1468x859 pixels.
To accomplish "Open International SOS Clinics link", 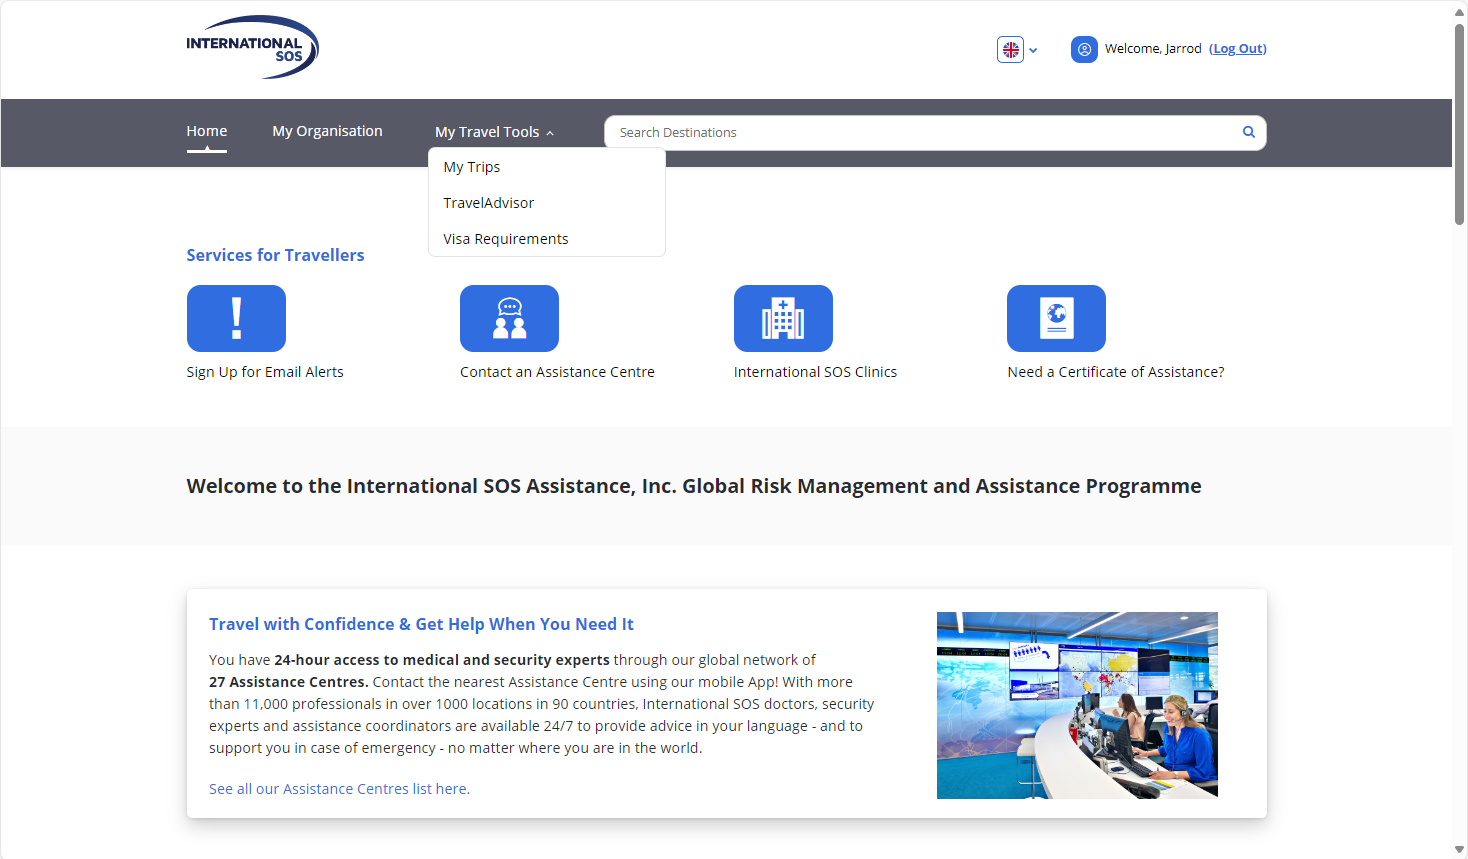I will click(x=815, y=372).
